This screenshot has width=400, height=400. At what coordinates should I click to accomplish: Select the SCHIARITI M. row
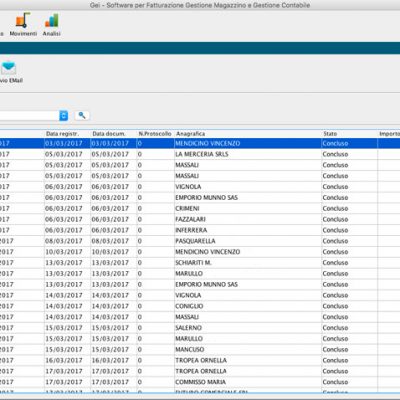click(x=200, y=263)
